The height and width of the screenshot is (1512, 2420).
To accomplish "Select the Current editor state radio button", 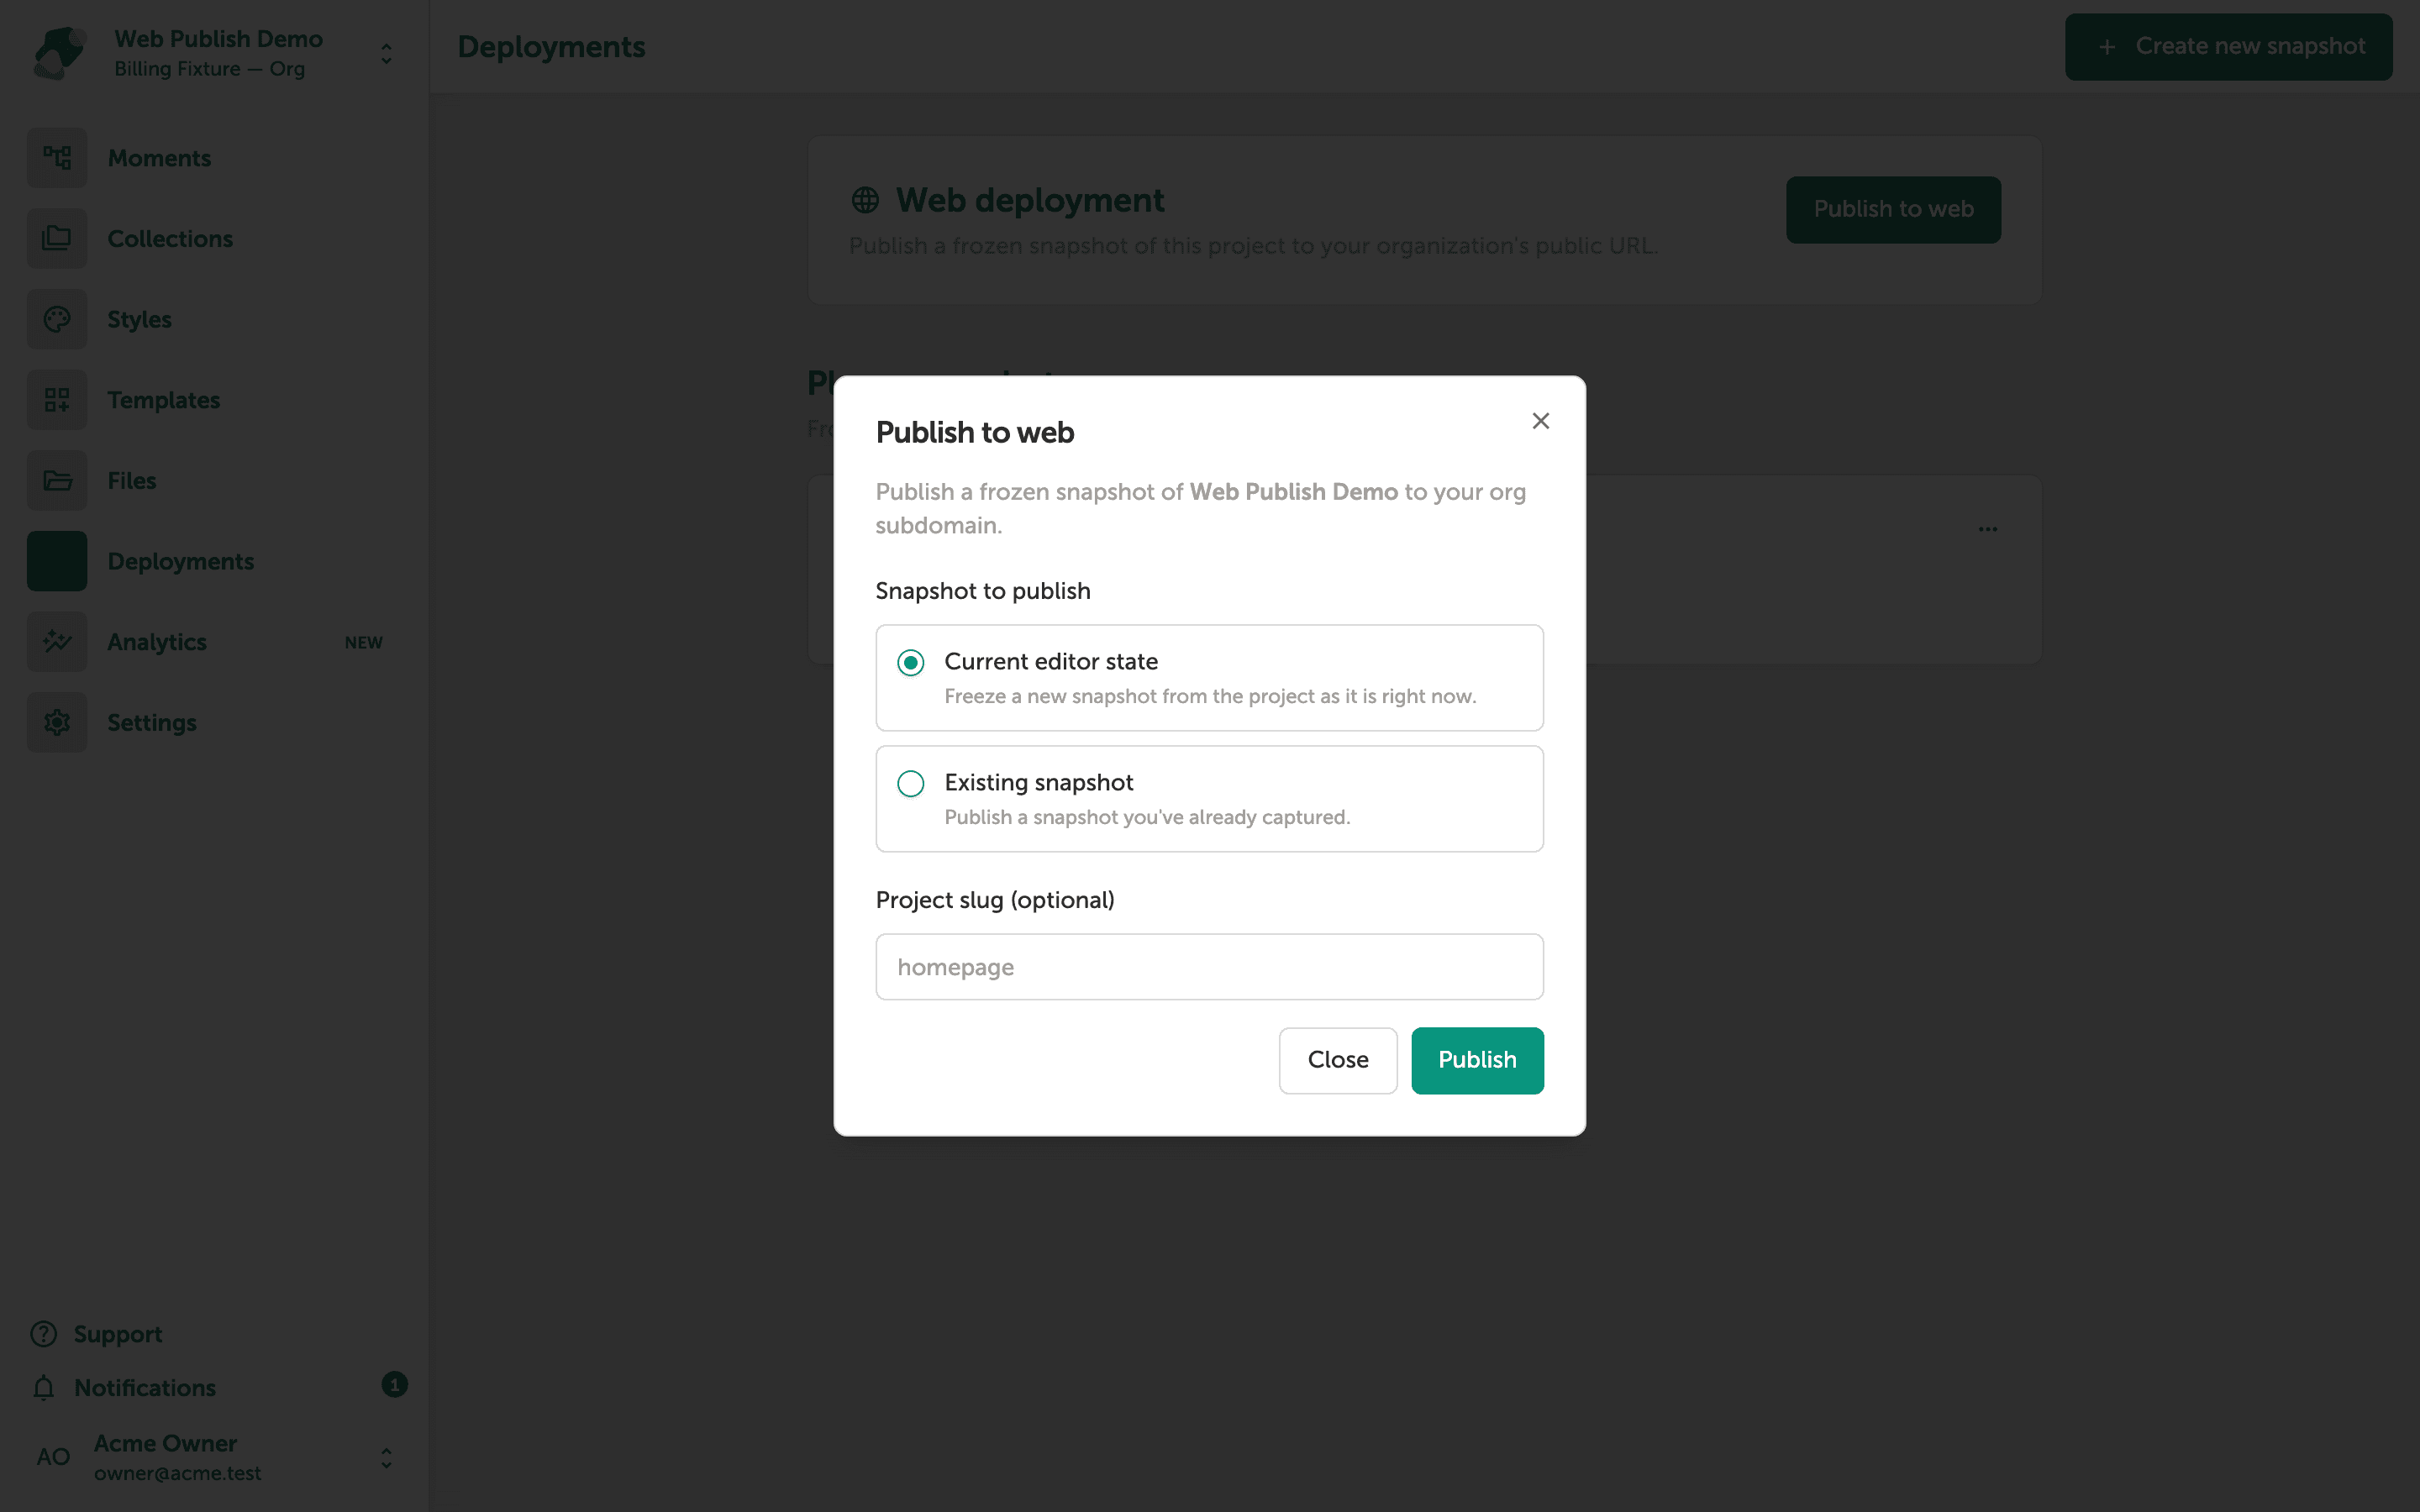I will (x=910, y=662).
